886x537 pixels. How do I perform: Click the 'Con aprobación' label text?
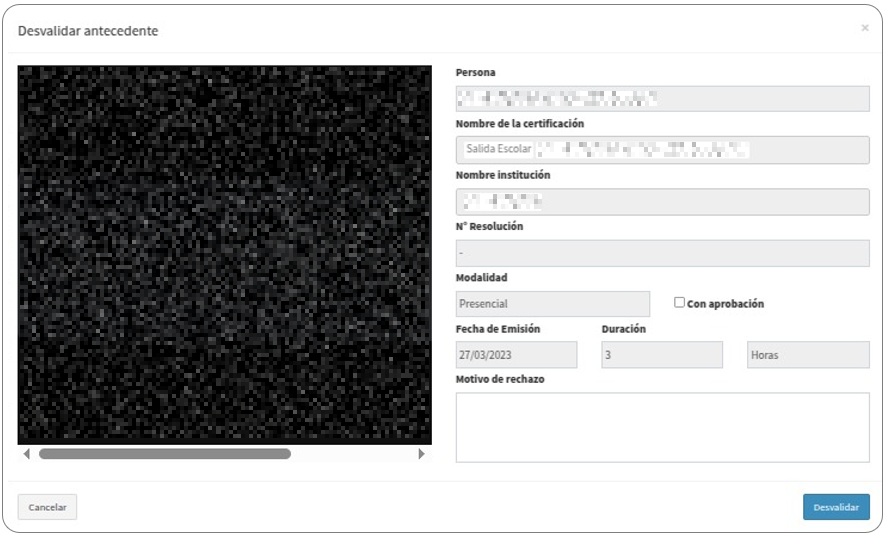tap(725, 304)
